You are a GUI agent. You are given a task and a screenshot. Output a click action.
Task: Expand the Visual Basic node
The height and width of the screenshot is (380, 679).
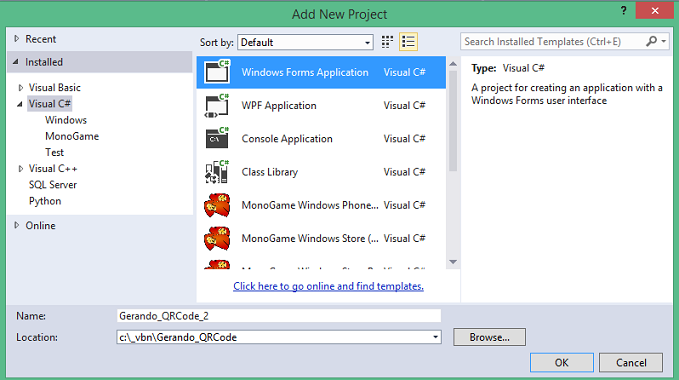(20, 87)
